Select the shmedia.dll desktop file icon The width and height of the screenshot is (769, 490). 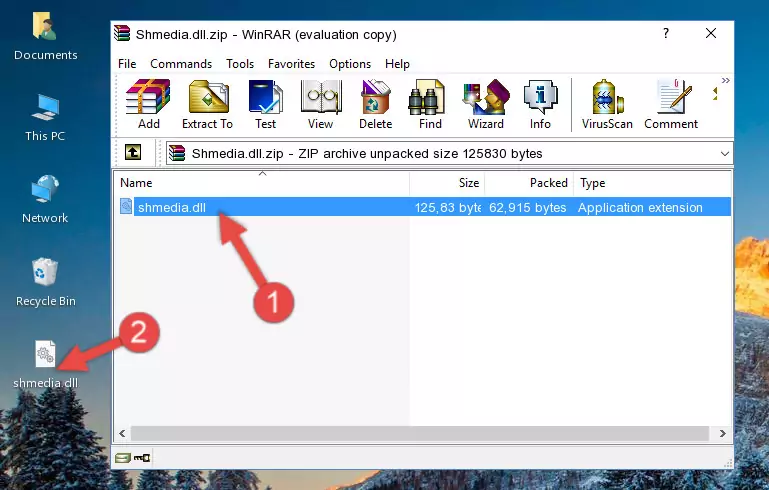point(45,365)
